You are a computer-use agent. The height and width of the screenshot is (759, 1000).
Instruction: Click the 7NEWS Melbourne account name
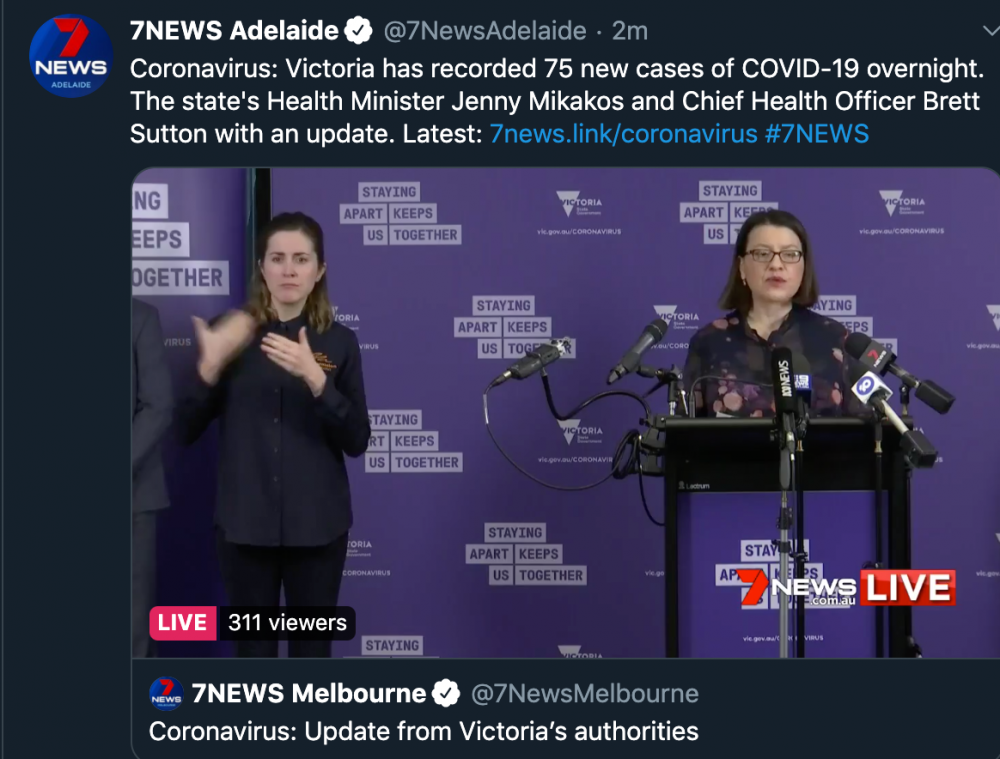[x=309, y=693]
